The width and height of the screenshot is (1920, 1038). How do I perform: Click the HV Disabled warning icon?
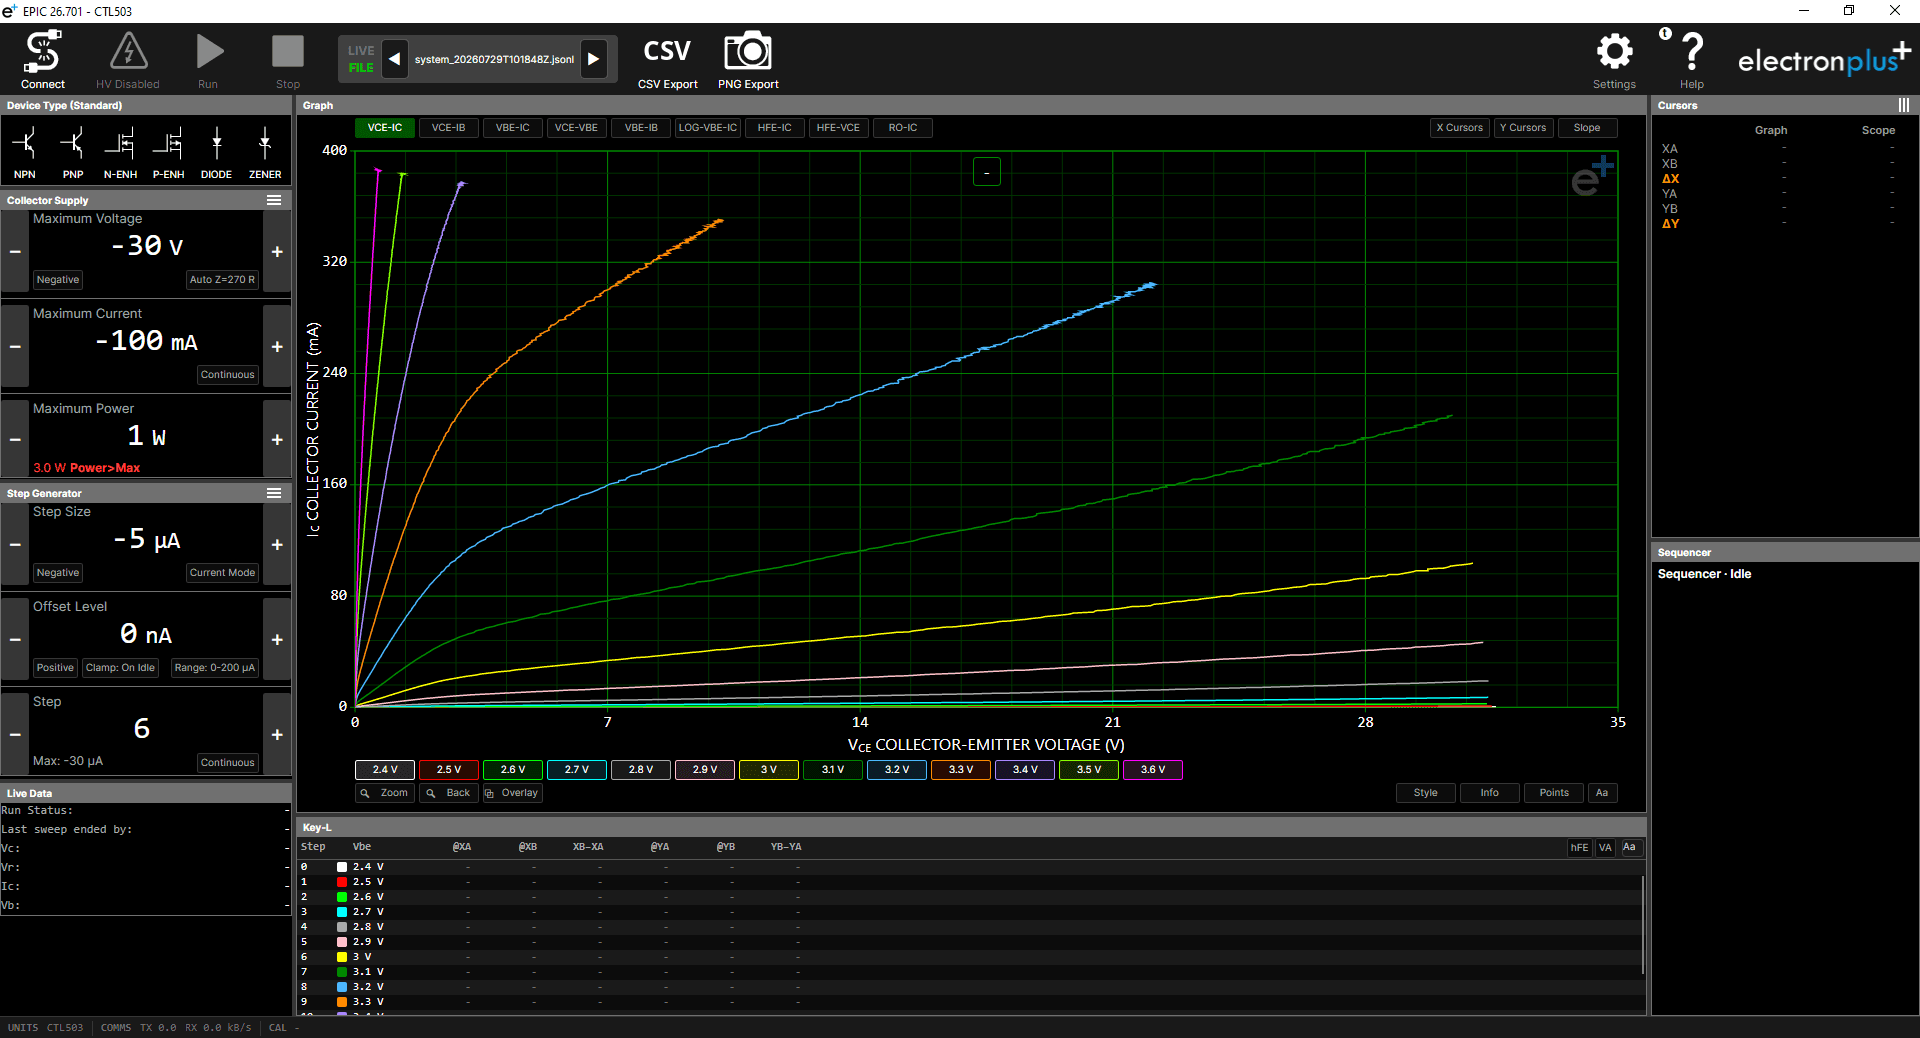tap(128, 52)
